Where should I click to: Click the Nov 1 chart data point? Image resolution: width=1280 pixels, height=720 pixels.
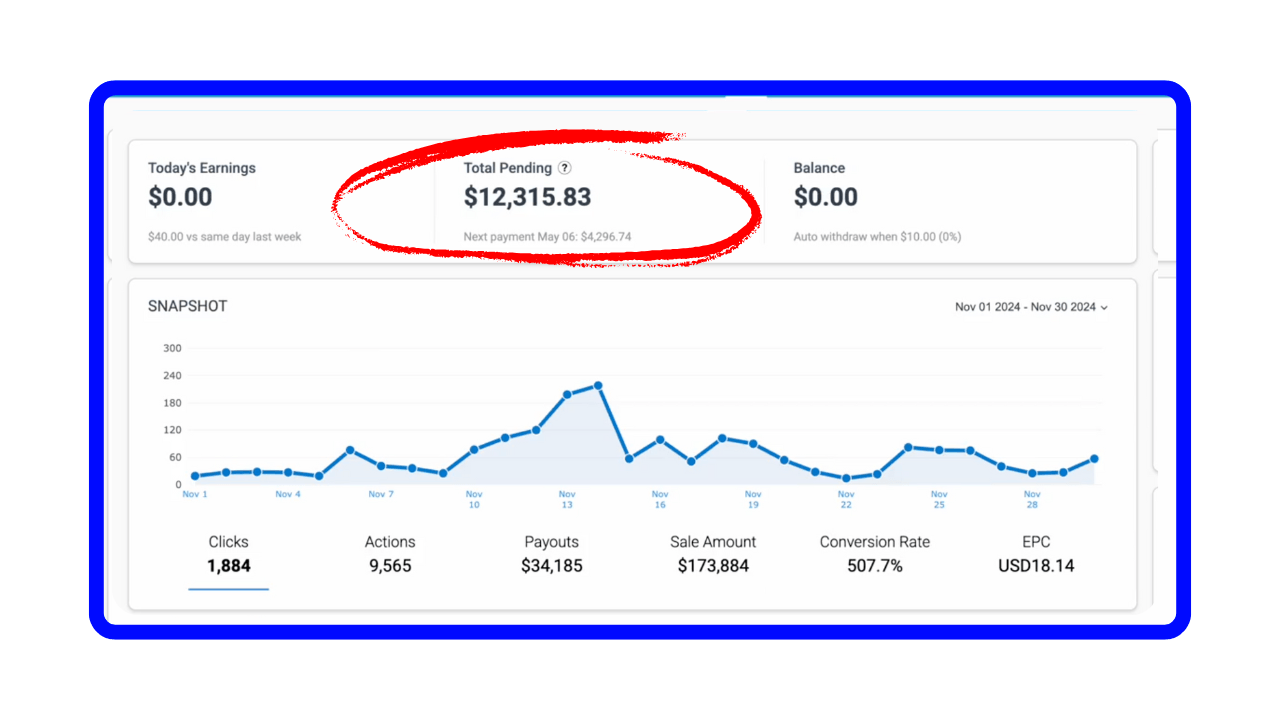pos(195,476)
